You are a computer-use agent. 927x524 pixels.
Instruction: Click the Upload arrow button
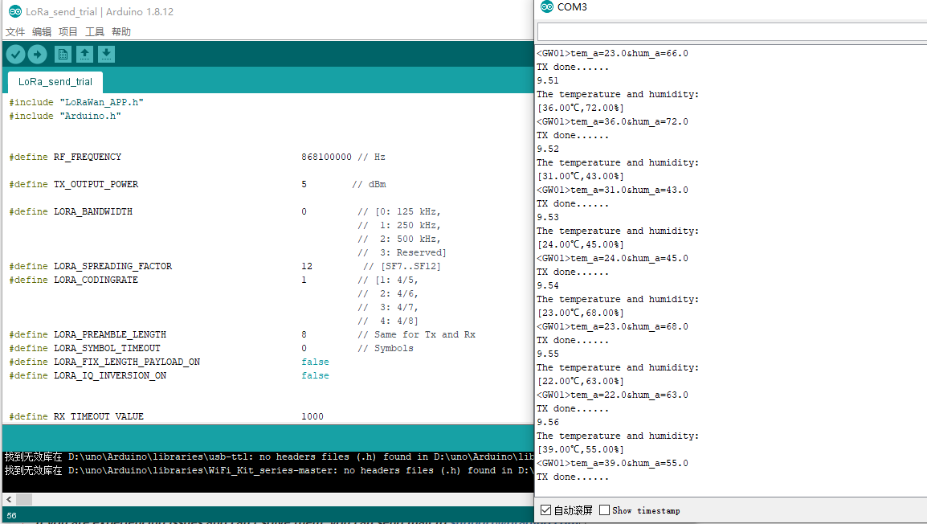[37, 55]
